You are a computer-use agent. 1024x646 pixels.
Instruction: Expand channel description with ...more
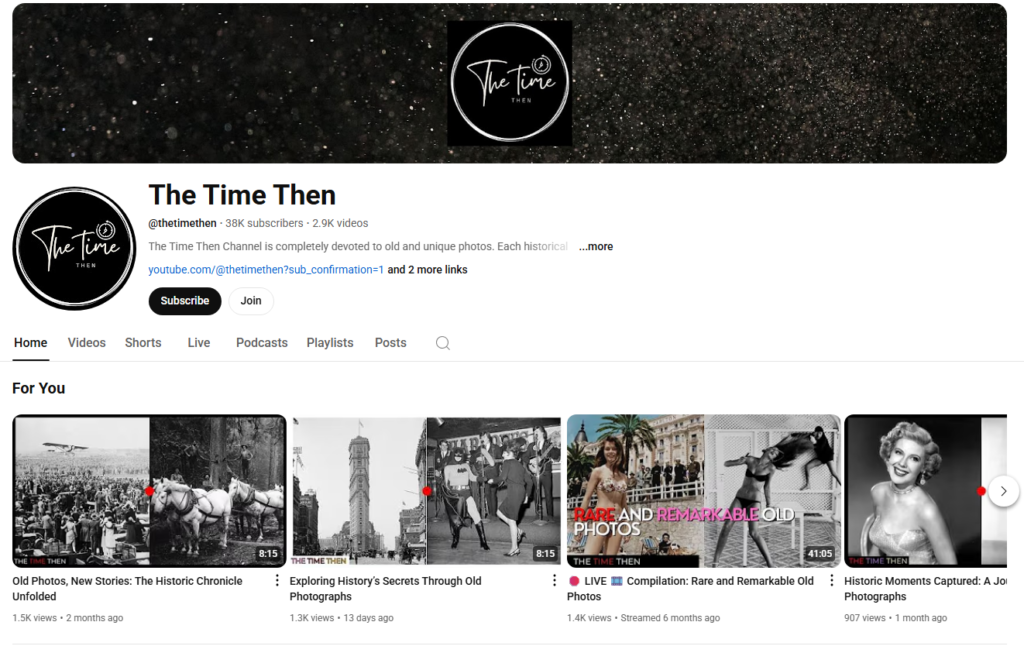(596, 247)
